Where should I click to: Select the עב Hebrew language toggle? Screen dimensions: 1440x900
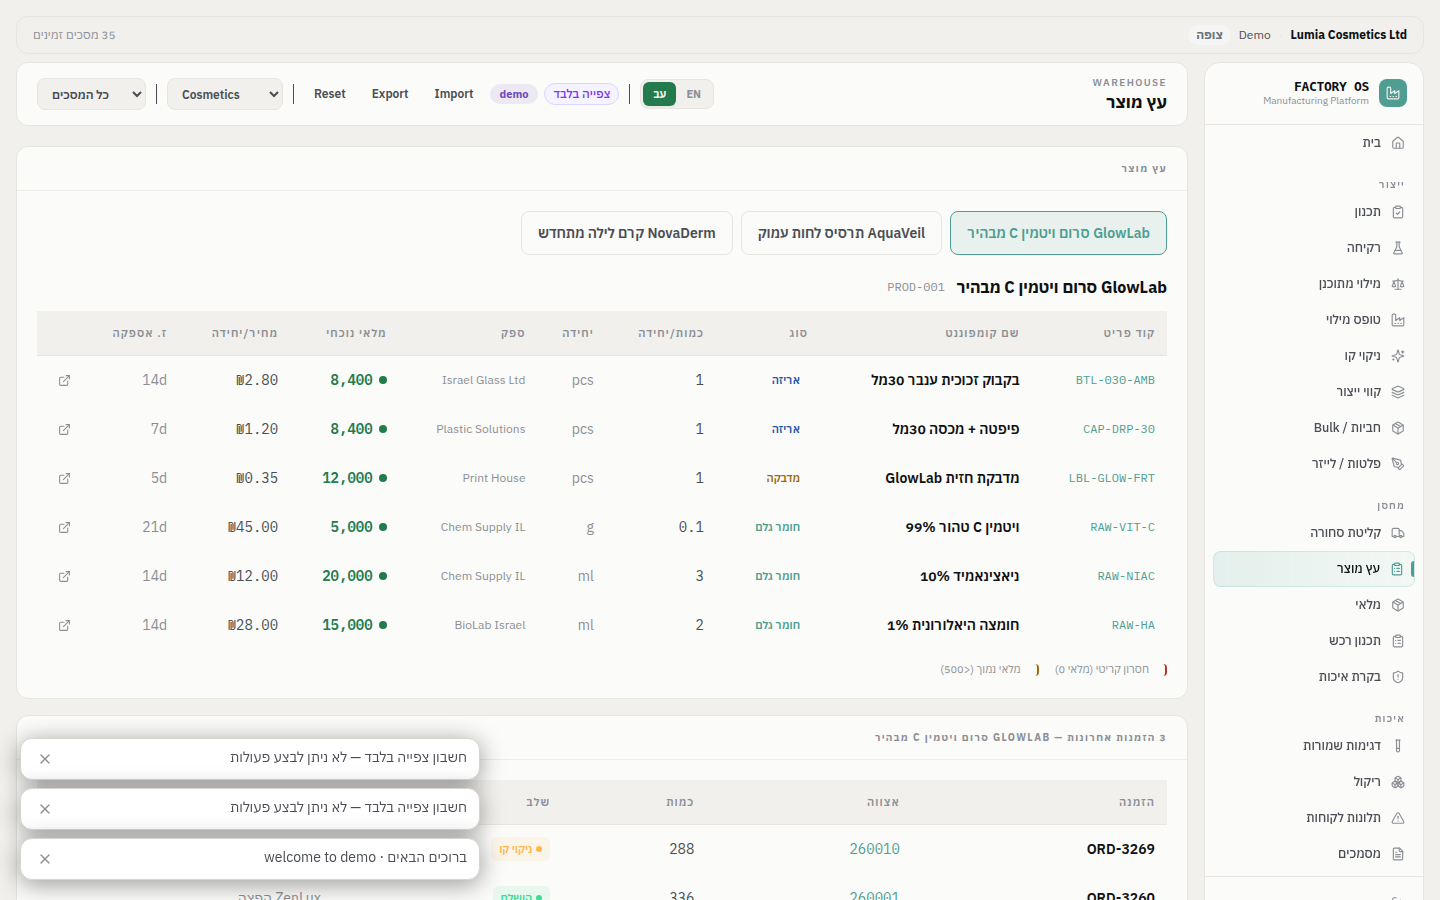pyautogui.click(x=660, y=94)
